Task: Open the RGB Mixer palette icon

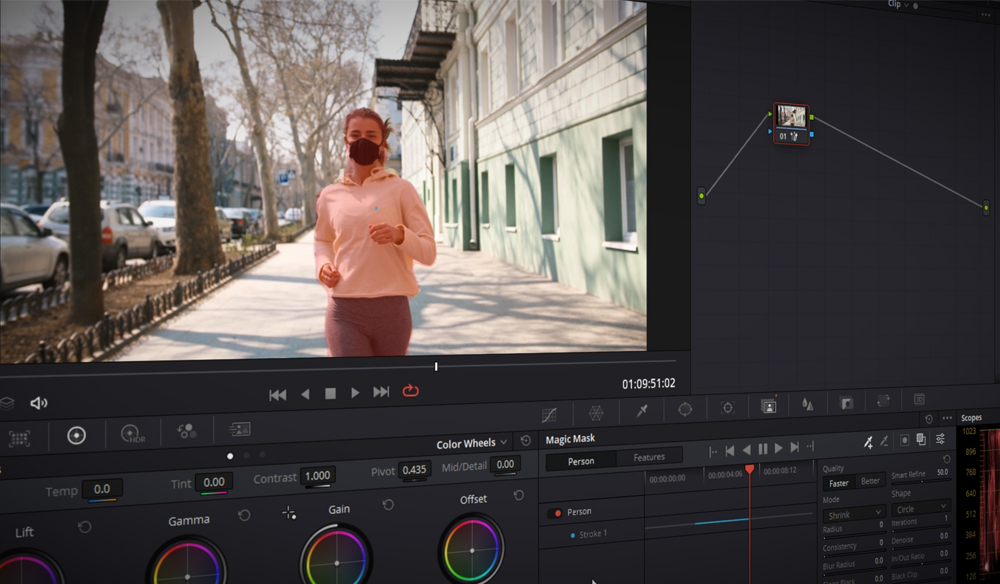Action: pyautogui.click(x=187, y=432)
